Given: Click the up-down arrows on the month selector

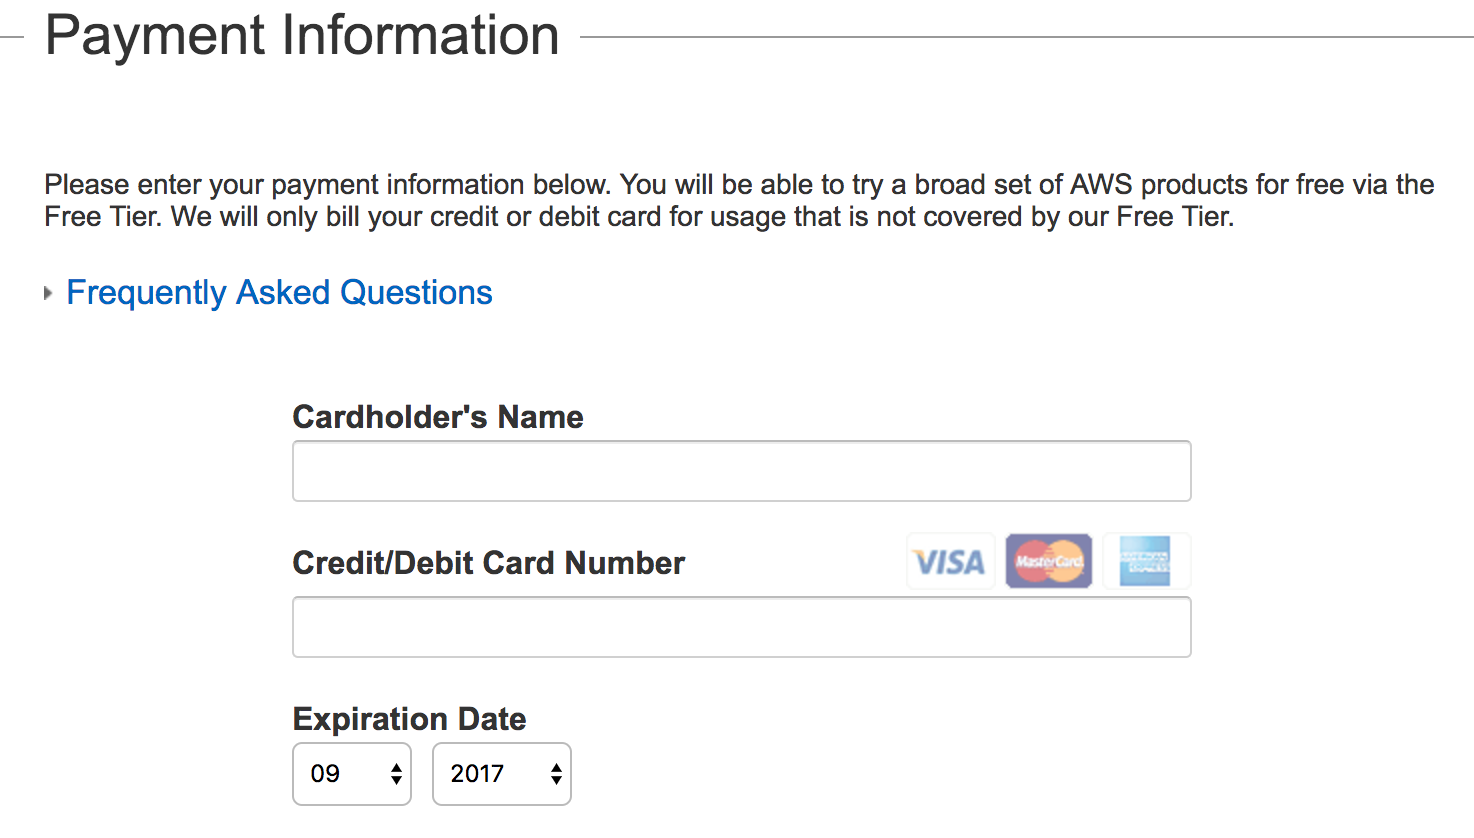Looking at the screenshot, I should pyautogui.click(x=397, y=774).
